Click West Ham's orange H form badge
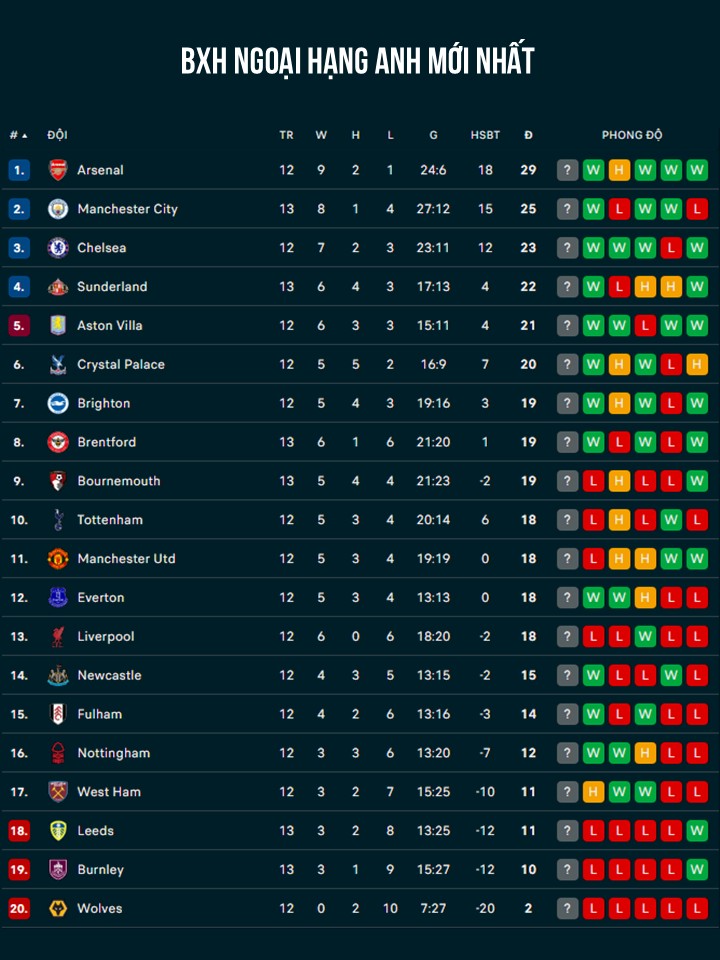Viewport: 720px width, 960px height. (x=594, y=792)
